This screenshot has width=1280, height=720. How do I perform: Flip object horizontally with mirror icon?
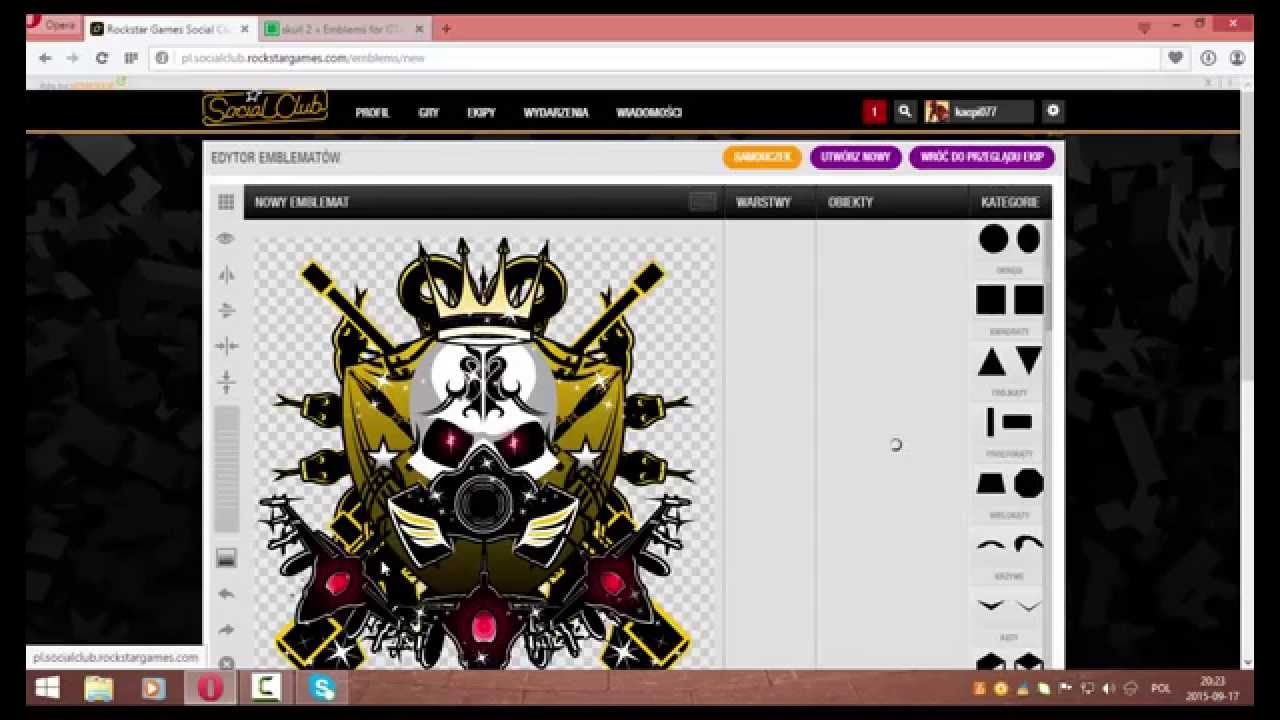coord(226,275)
